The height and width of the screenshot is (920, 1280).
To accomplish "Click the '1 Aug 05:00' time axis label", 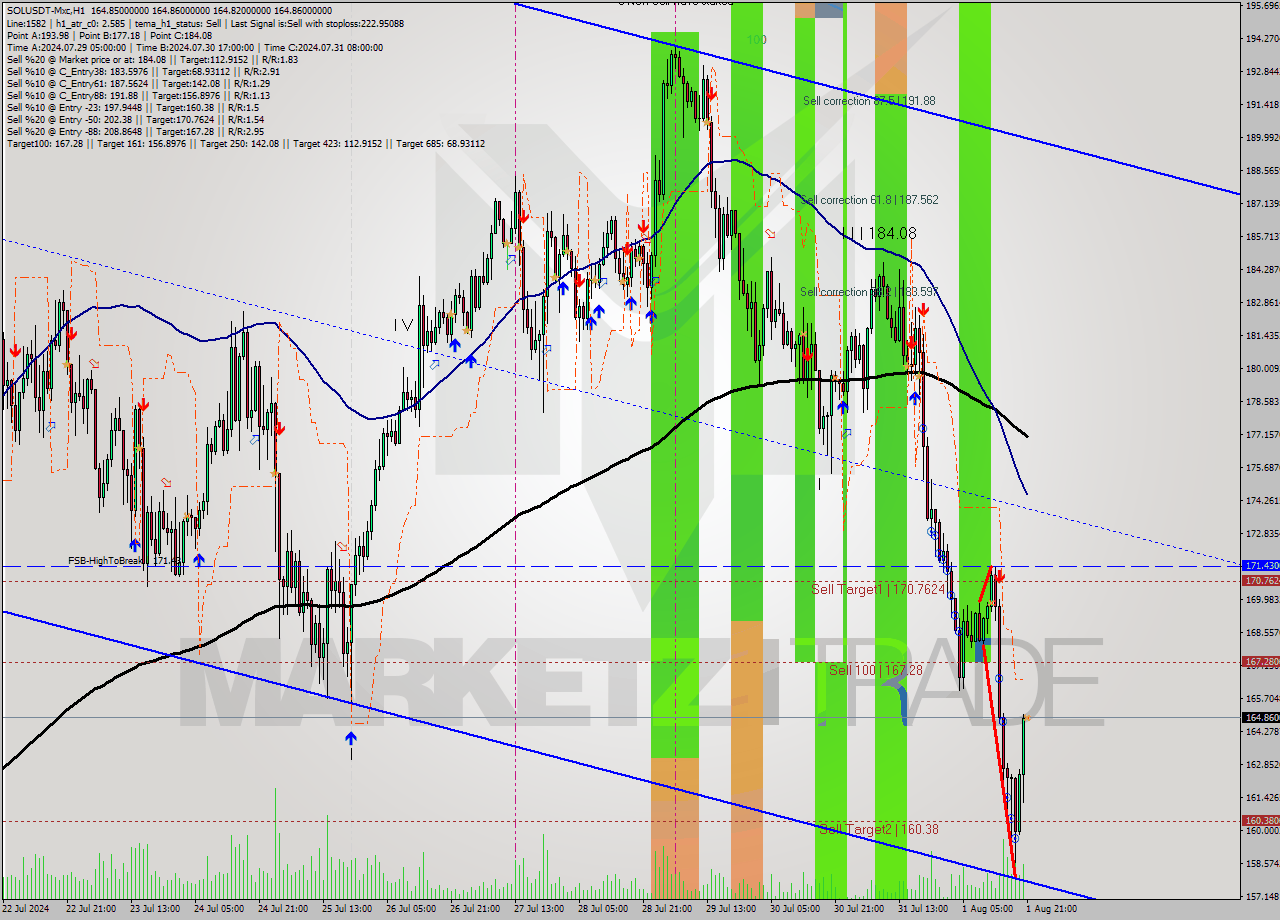I will click(986, 909).
